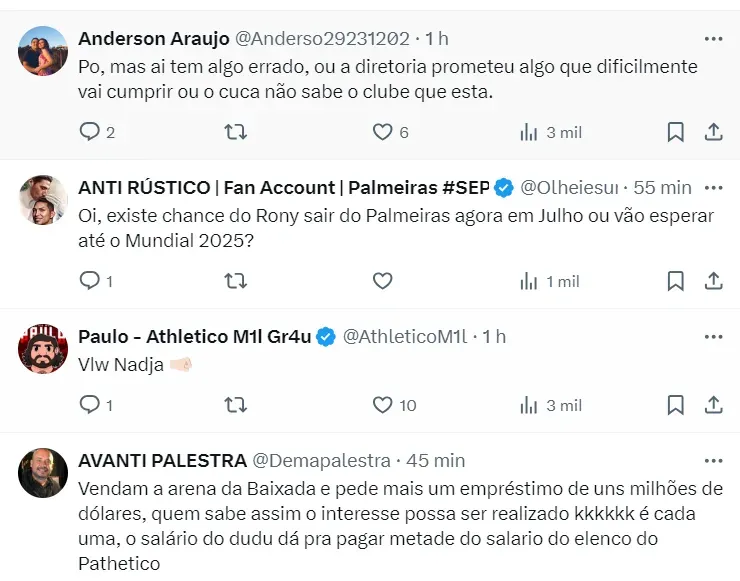The image size is (740, 581).
Task: Open more options on Paulo's tweet
Action: pyautogui.click(x=713, y=337)
